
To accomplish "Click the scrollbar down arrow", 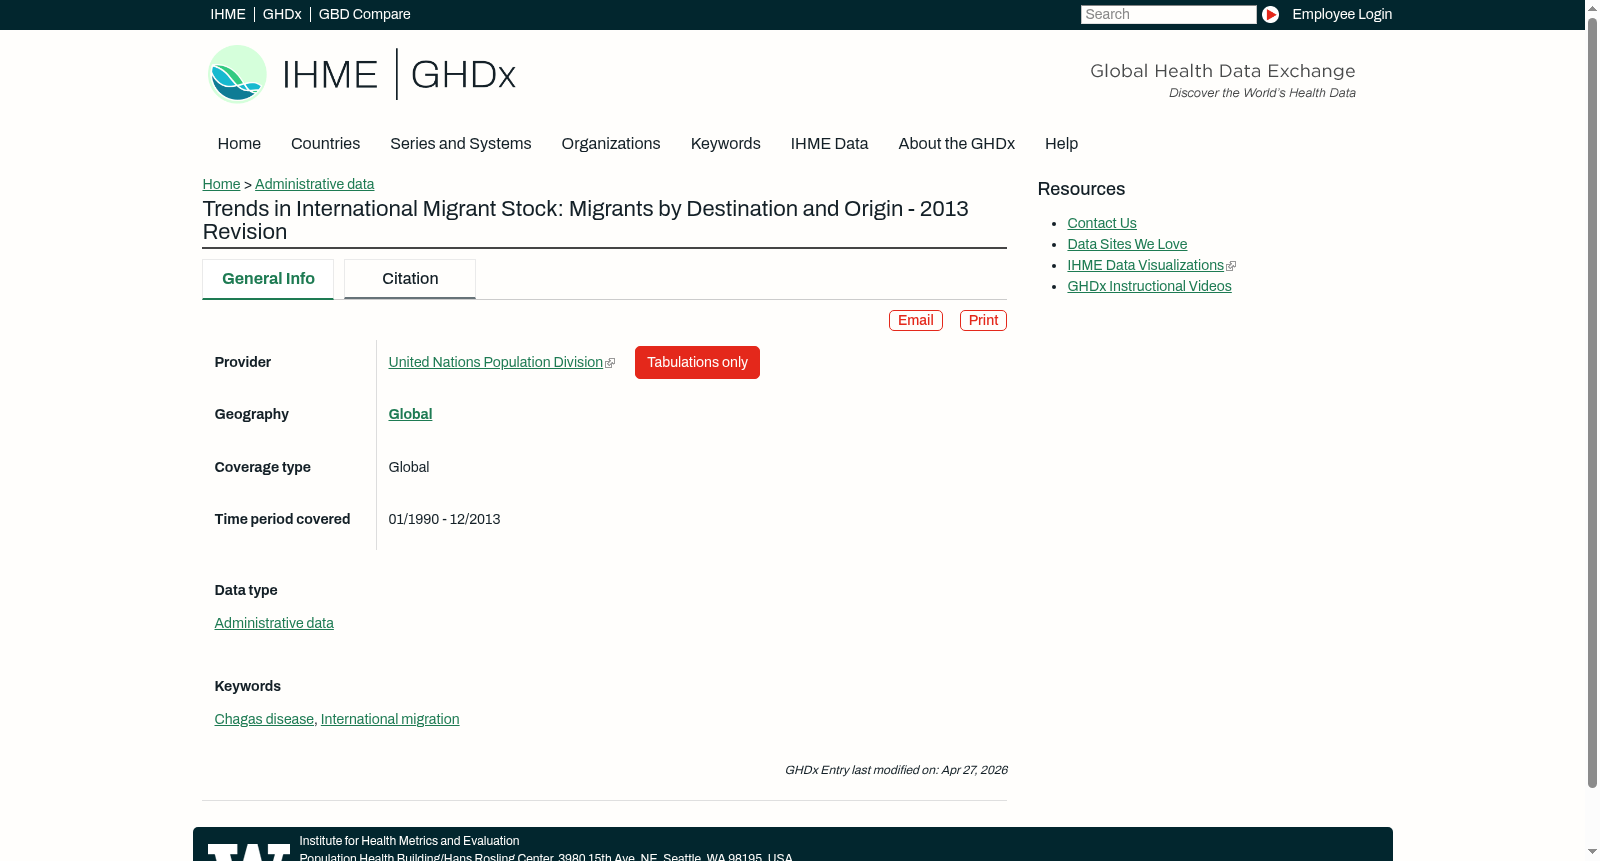I will pos(1592,854).
